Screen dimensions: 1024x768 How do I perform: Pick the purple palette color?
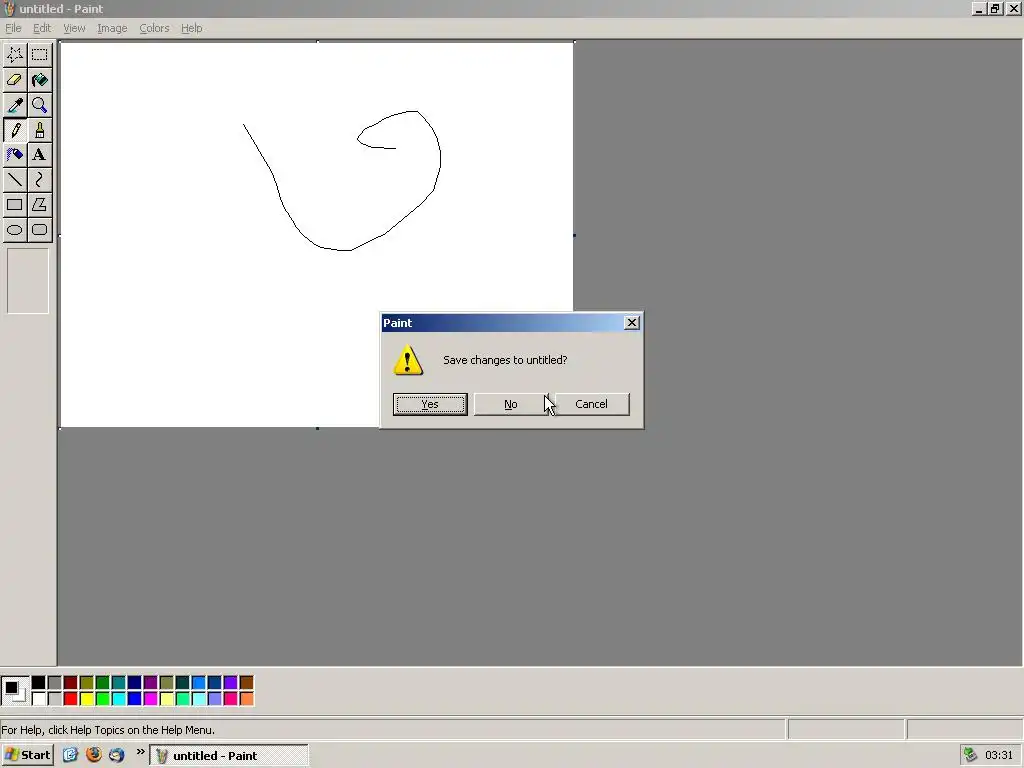[150, 682]
